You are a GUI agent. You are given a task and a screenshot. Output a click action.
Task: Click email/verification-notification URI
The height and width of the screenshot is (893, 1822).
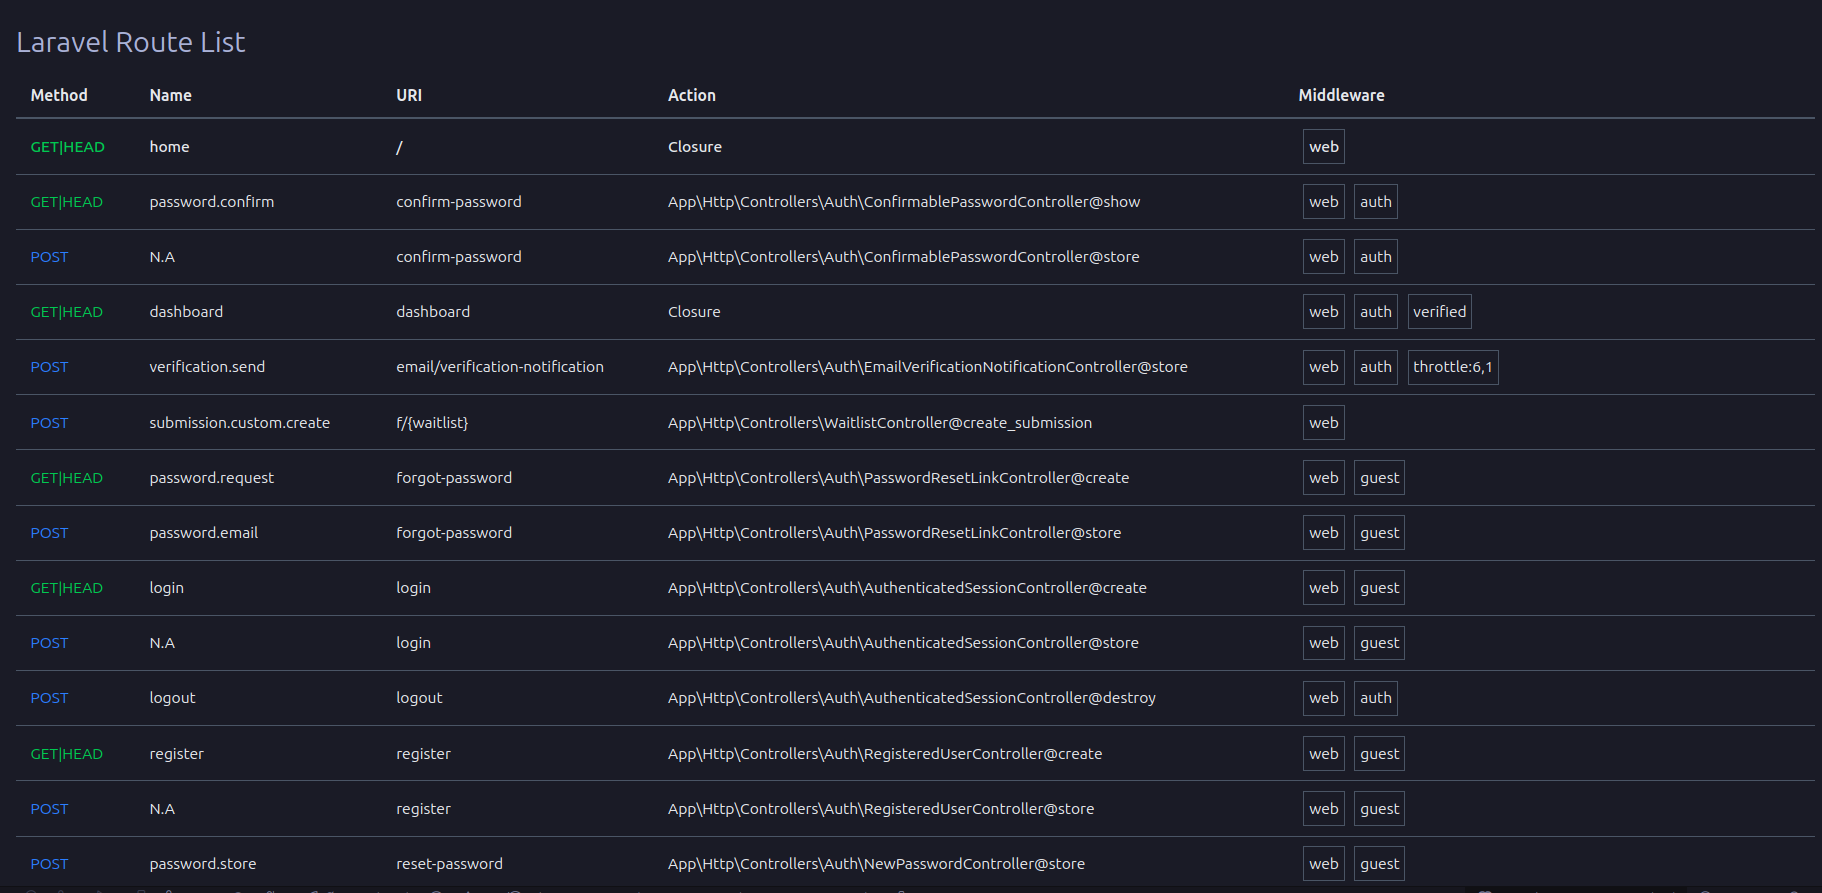coord(500,367)
